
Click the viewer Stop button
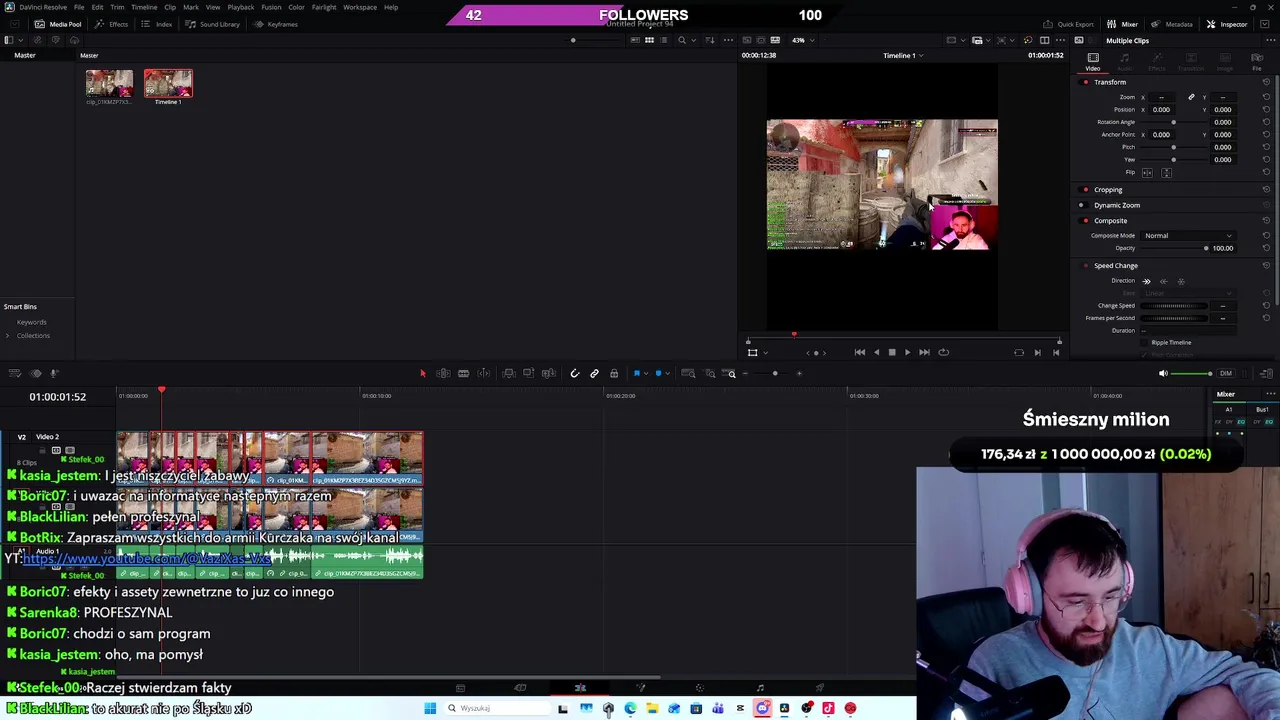pyautogui.click(x=892, y=352)
